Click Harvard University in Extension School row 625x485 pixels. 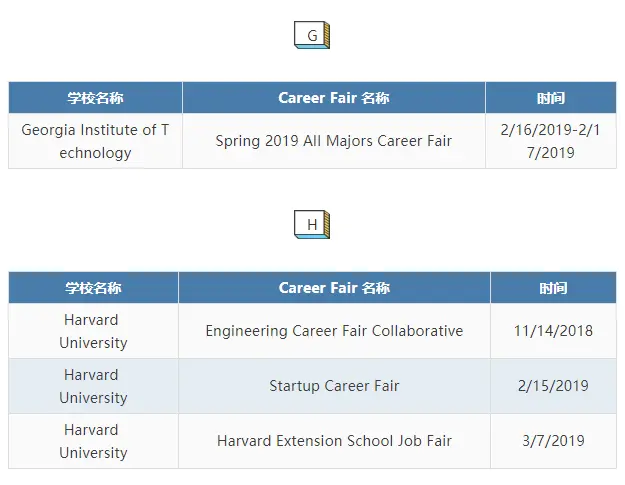tap(93, 441)
